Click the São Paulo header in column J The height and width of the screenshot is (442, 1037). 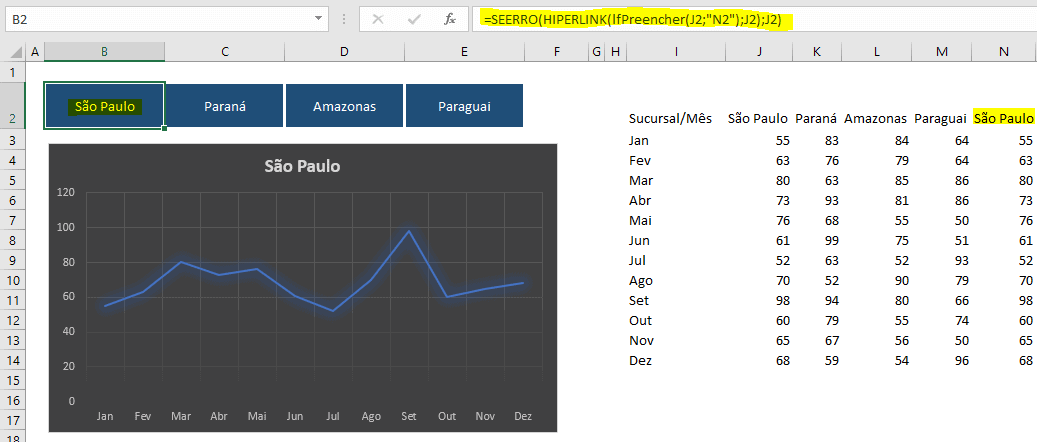[758, 118]
